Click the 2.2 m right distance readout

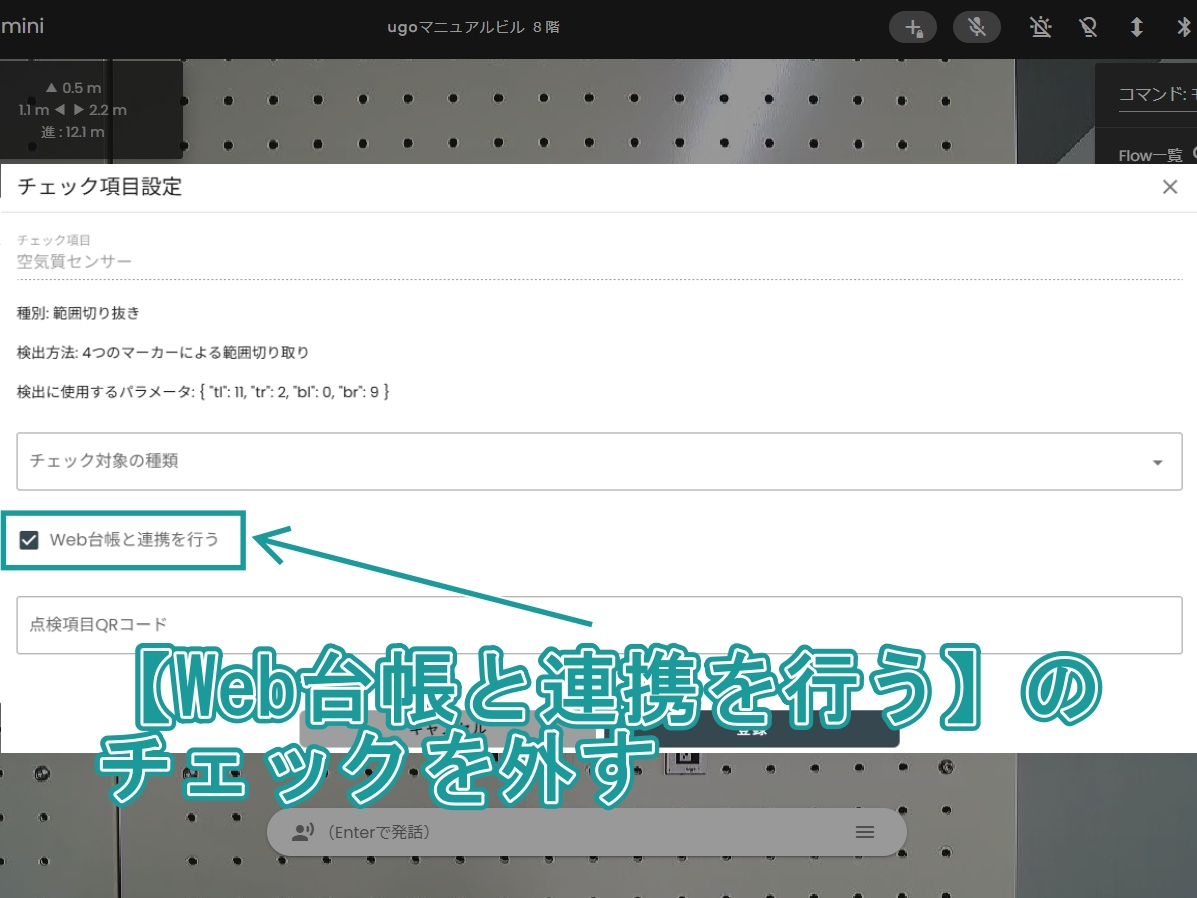tap(101, 110)
